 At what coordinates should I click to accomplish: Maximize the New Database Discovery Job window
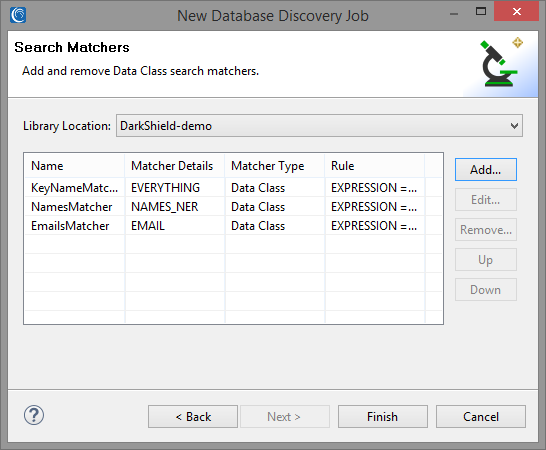(x=481, y=11)
